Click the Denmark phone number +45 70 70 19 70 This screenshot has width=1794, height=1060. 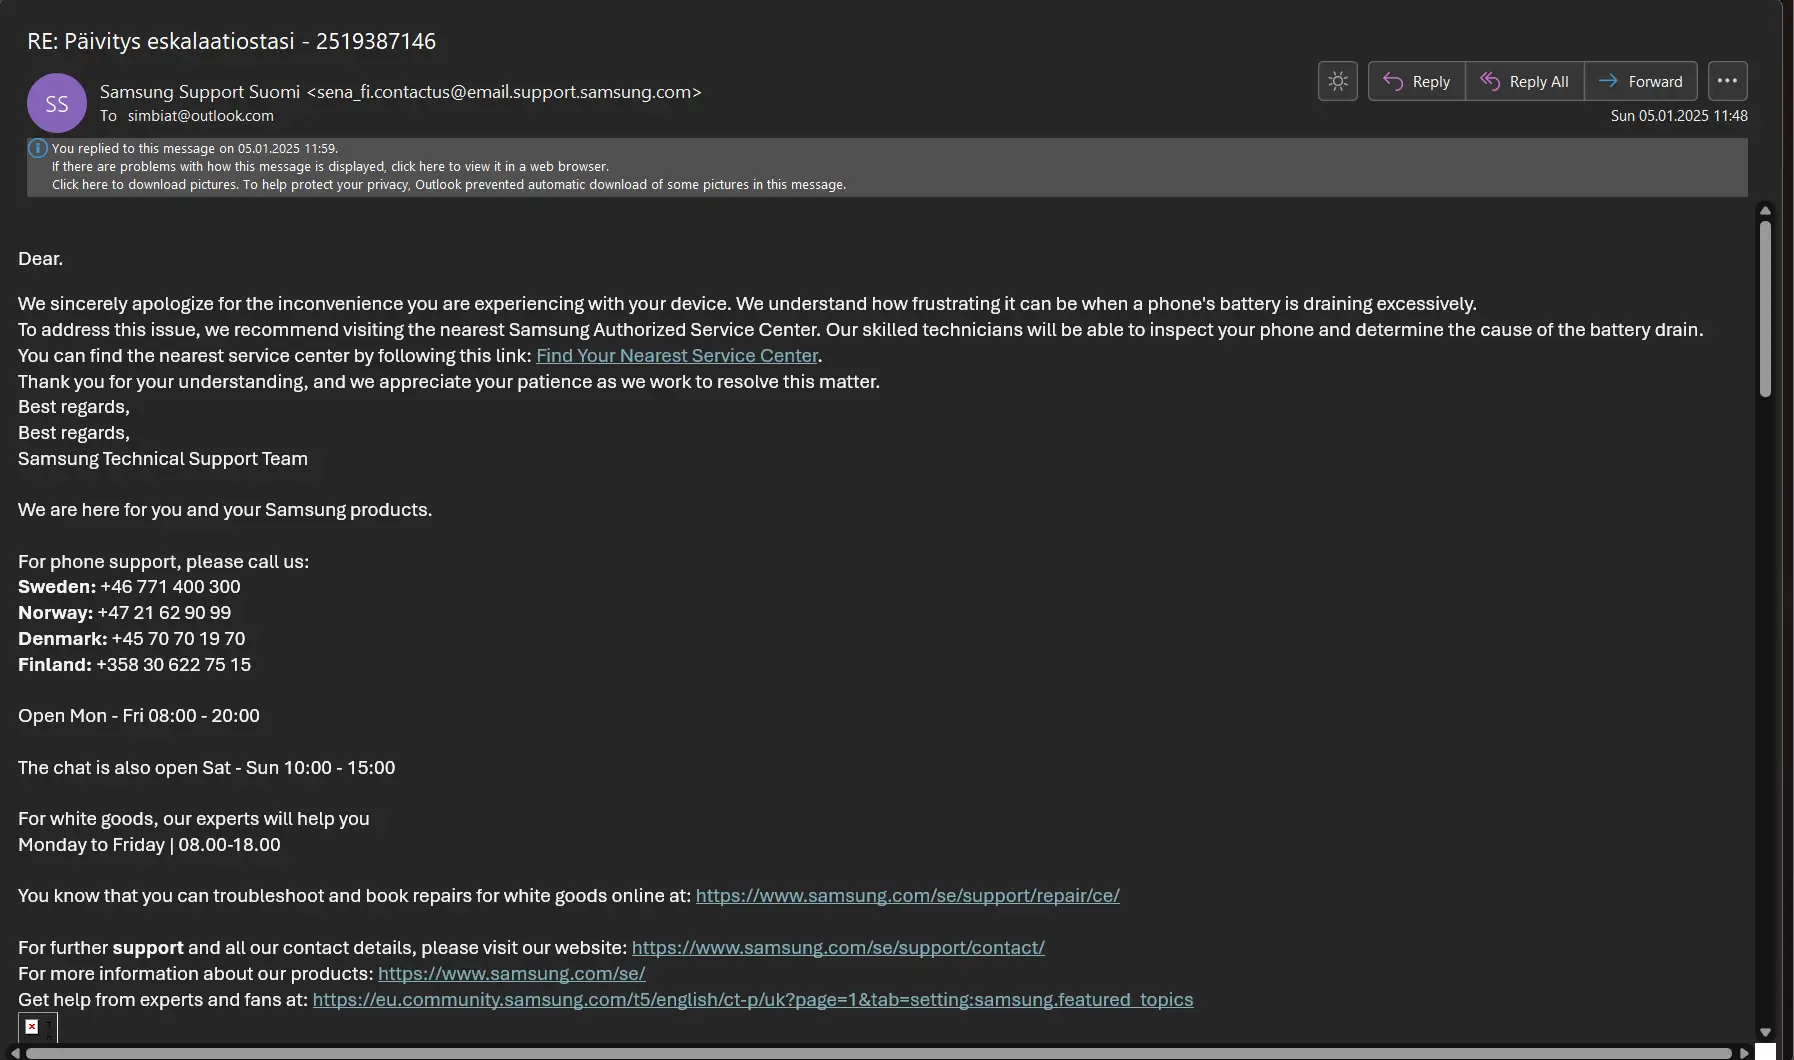pos(178,638)
